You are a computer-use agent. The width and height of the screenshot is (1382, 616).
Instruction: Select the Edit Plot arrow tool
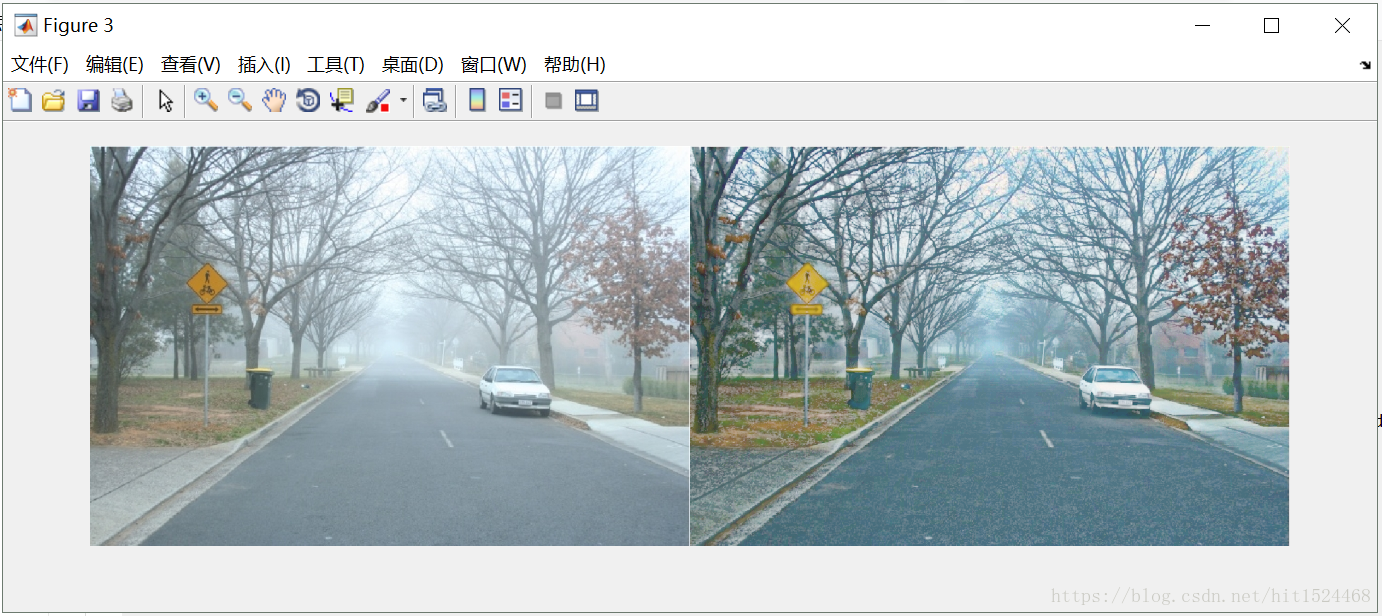click(166, 100)
